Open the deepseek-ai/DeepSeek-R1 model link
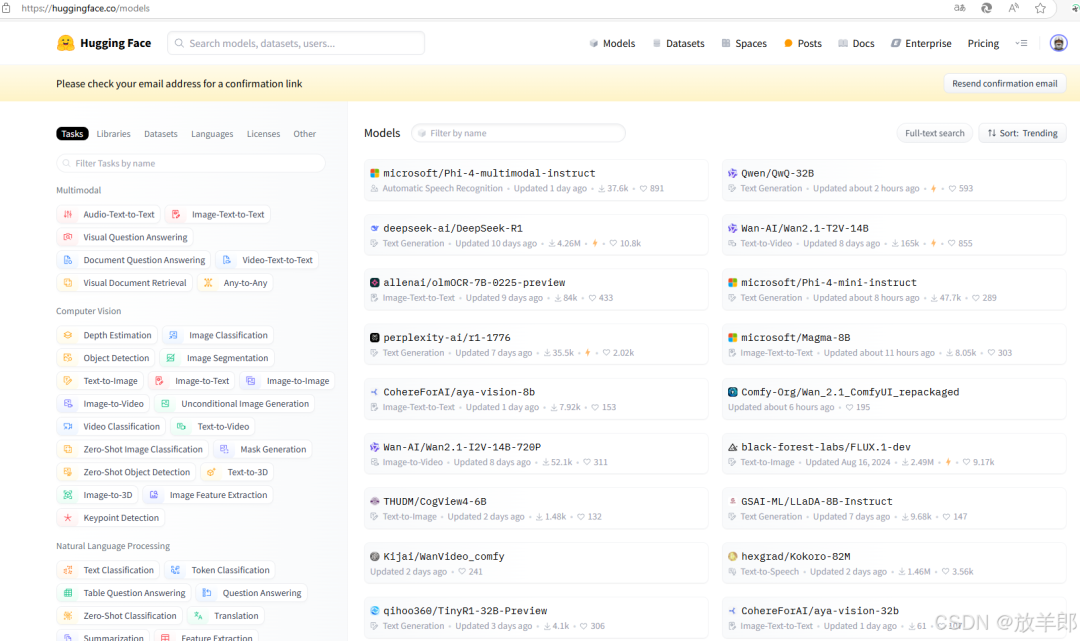Image resolution: width=1080 pixels, height=641 pixels. (x=453, y=228)
